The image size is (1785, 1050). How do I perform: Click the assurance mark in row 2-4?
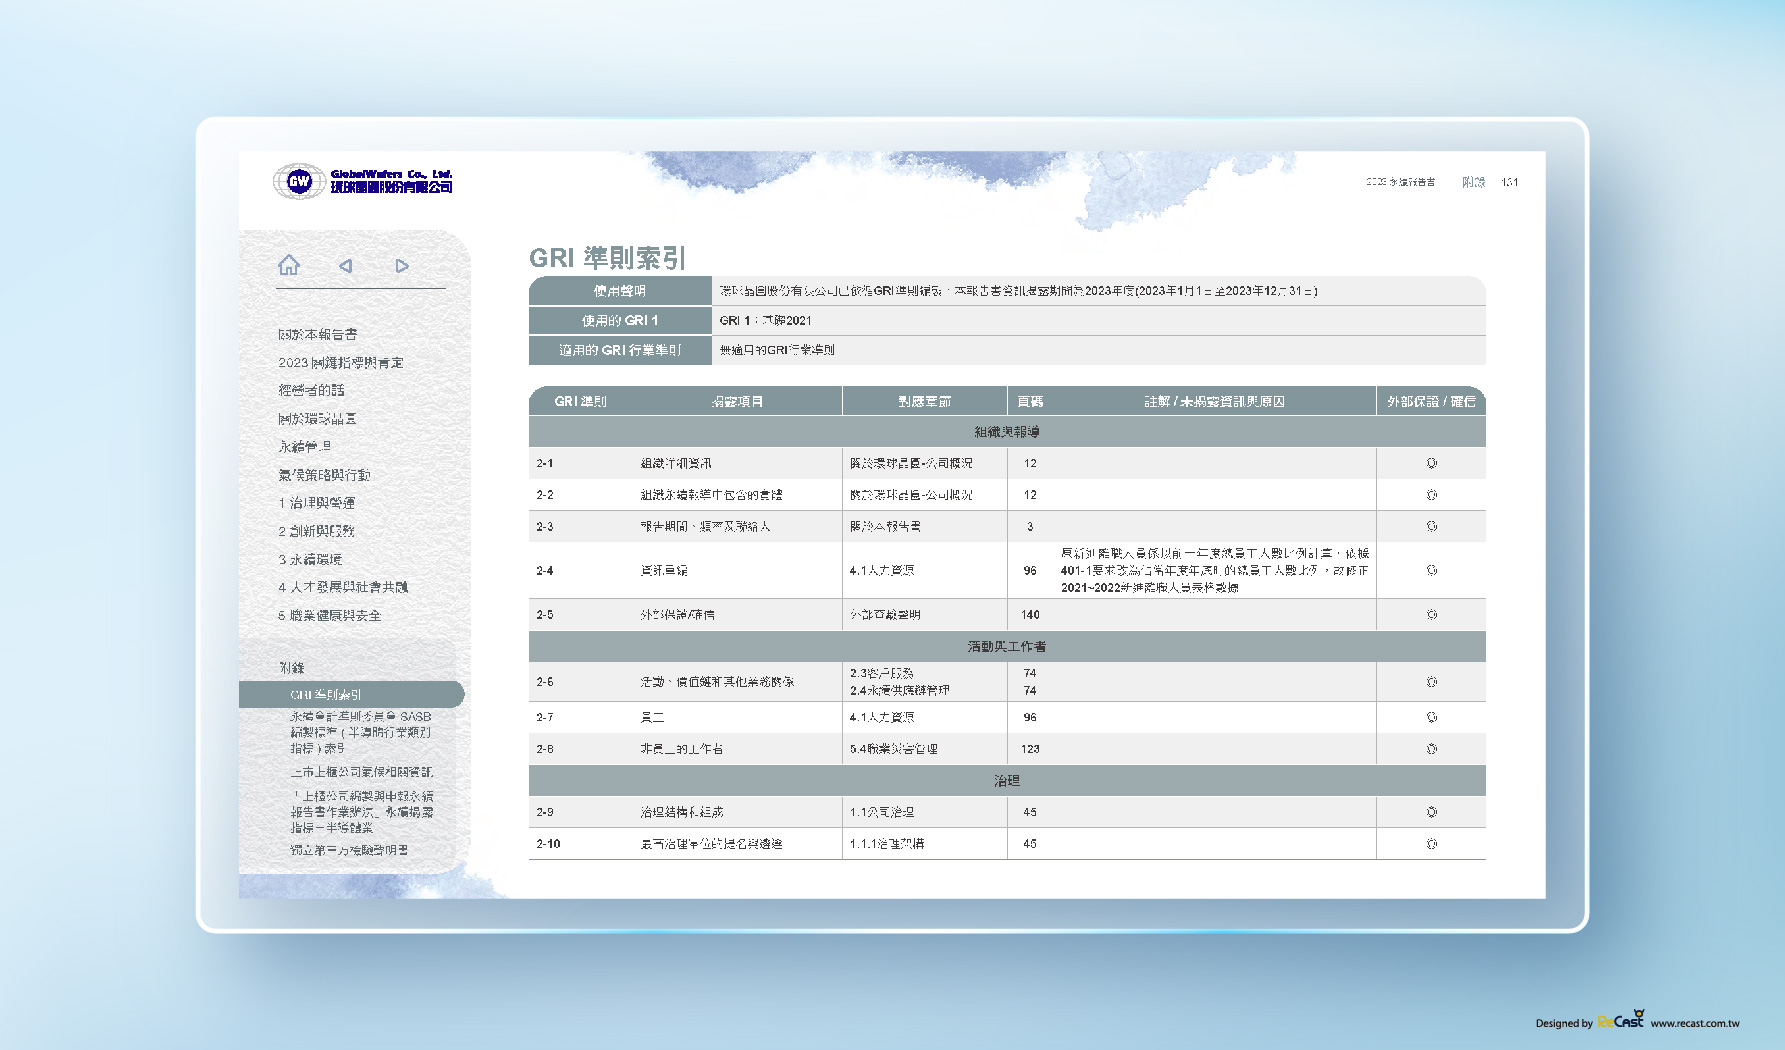[1432, 570]
